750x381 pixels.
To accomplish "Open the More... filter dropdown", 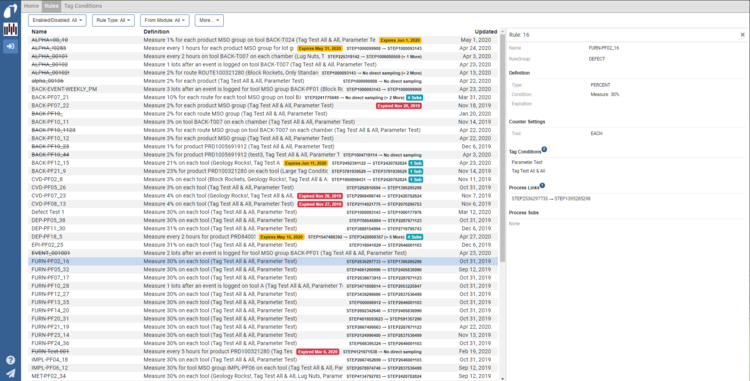I will tap(209, 21).
